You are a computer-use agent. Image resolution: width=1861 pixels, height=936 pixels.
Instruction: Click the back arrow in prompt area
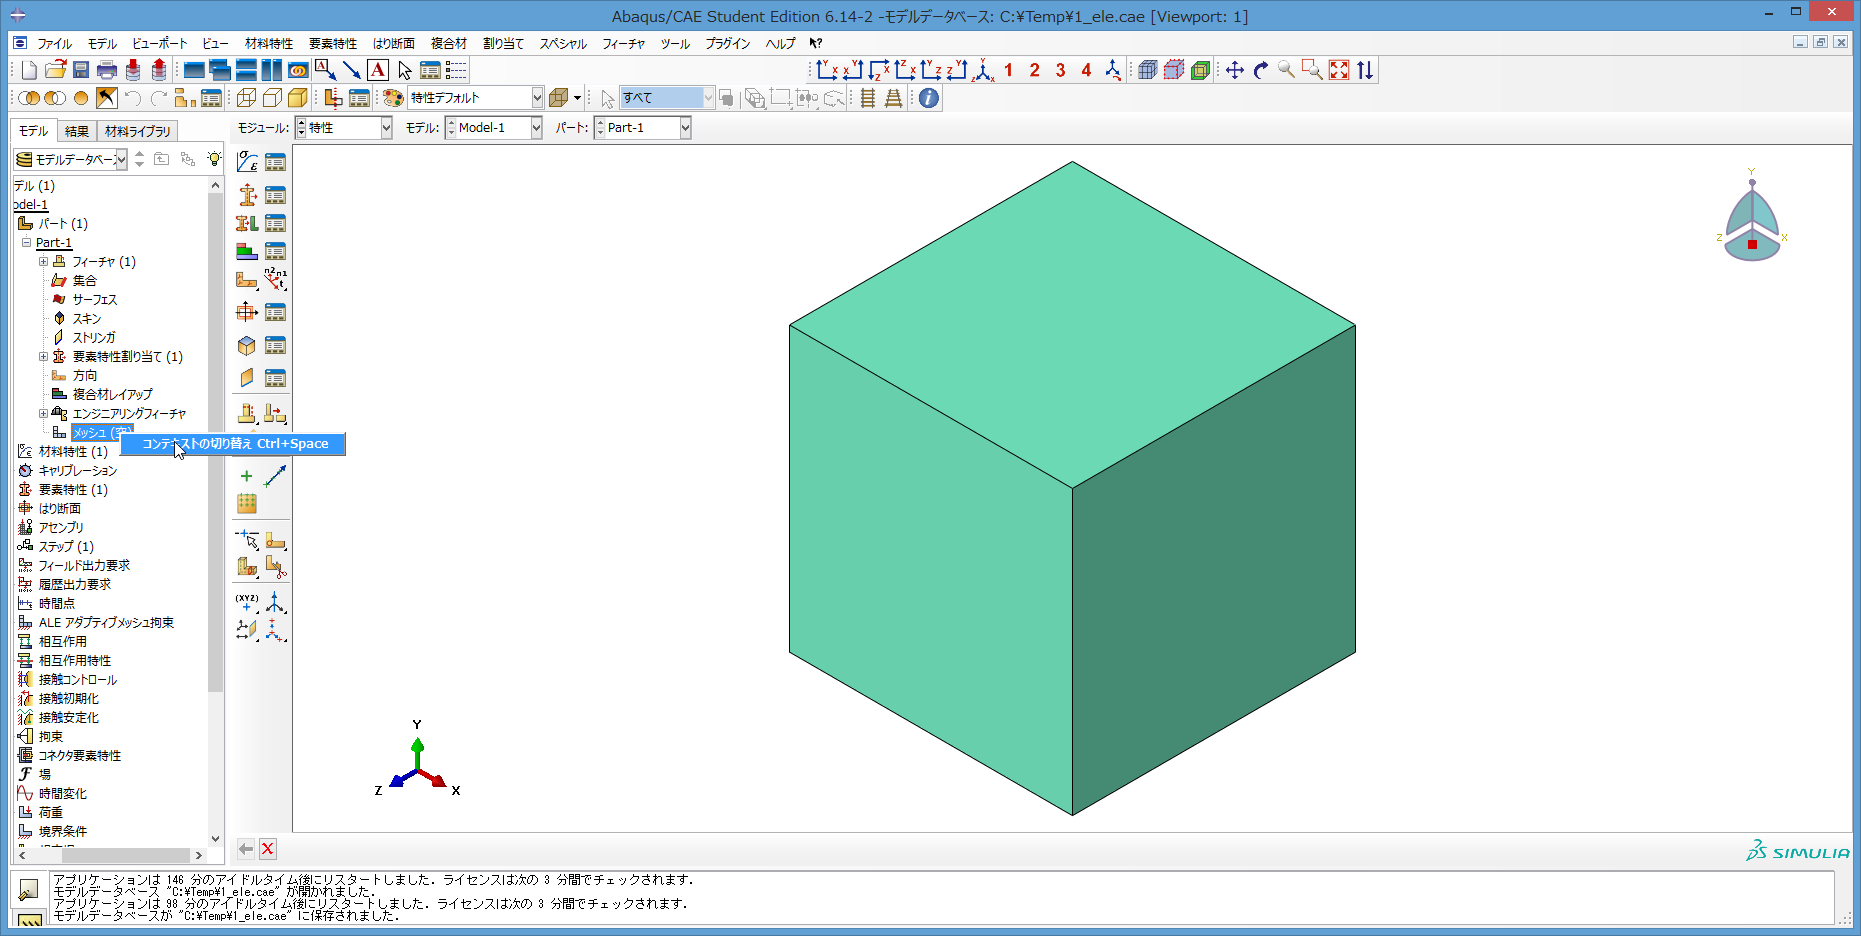pyautogui.click(x=246, y=849)
